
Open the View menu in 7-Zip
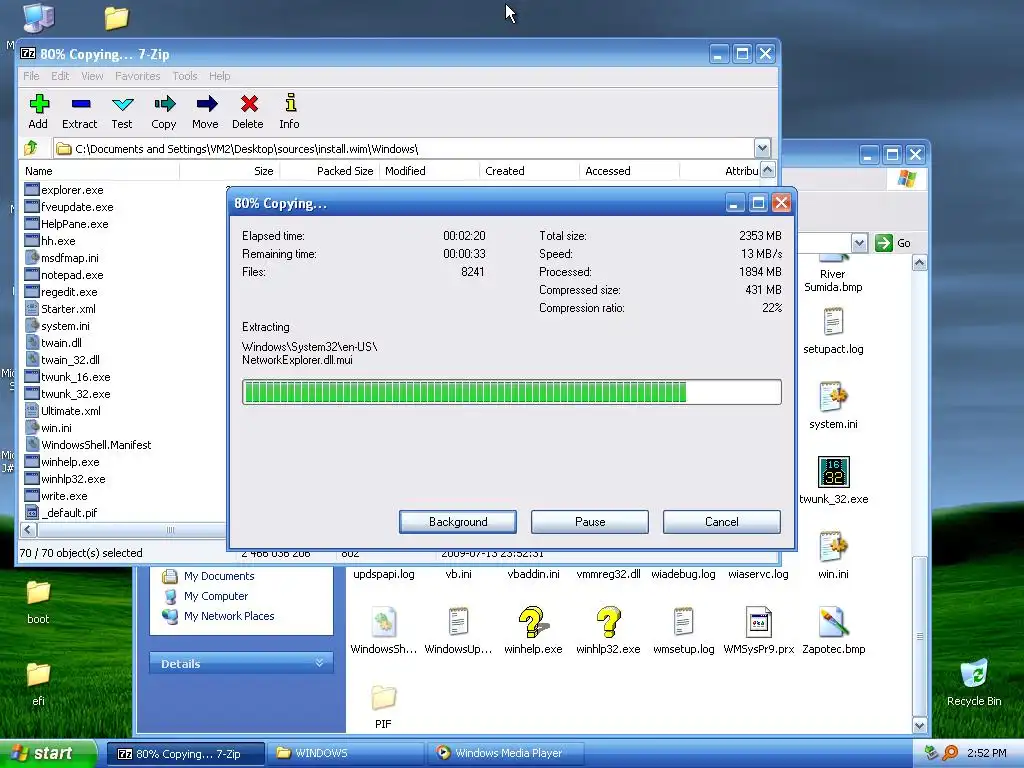click(92, 76)
